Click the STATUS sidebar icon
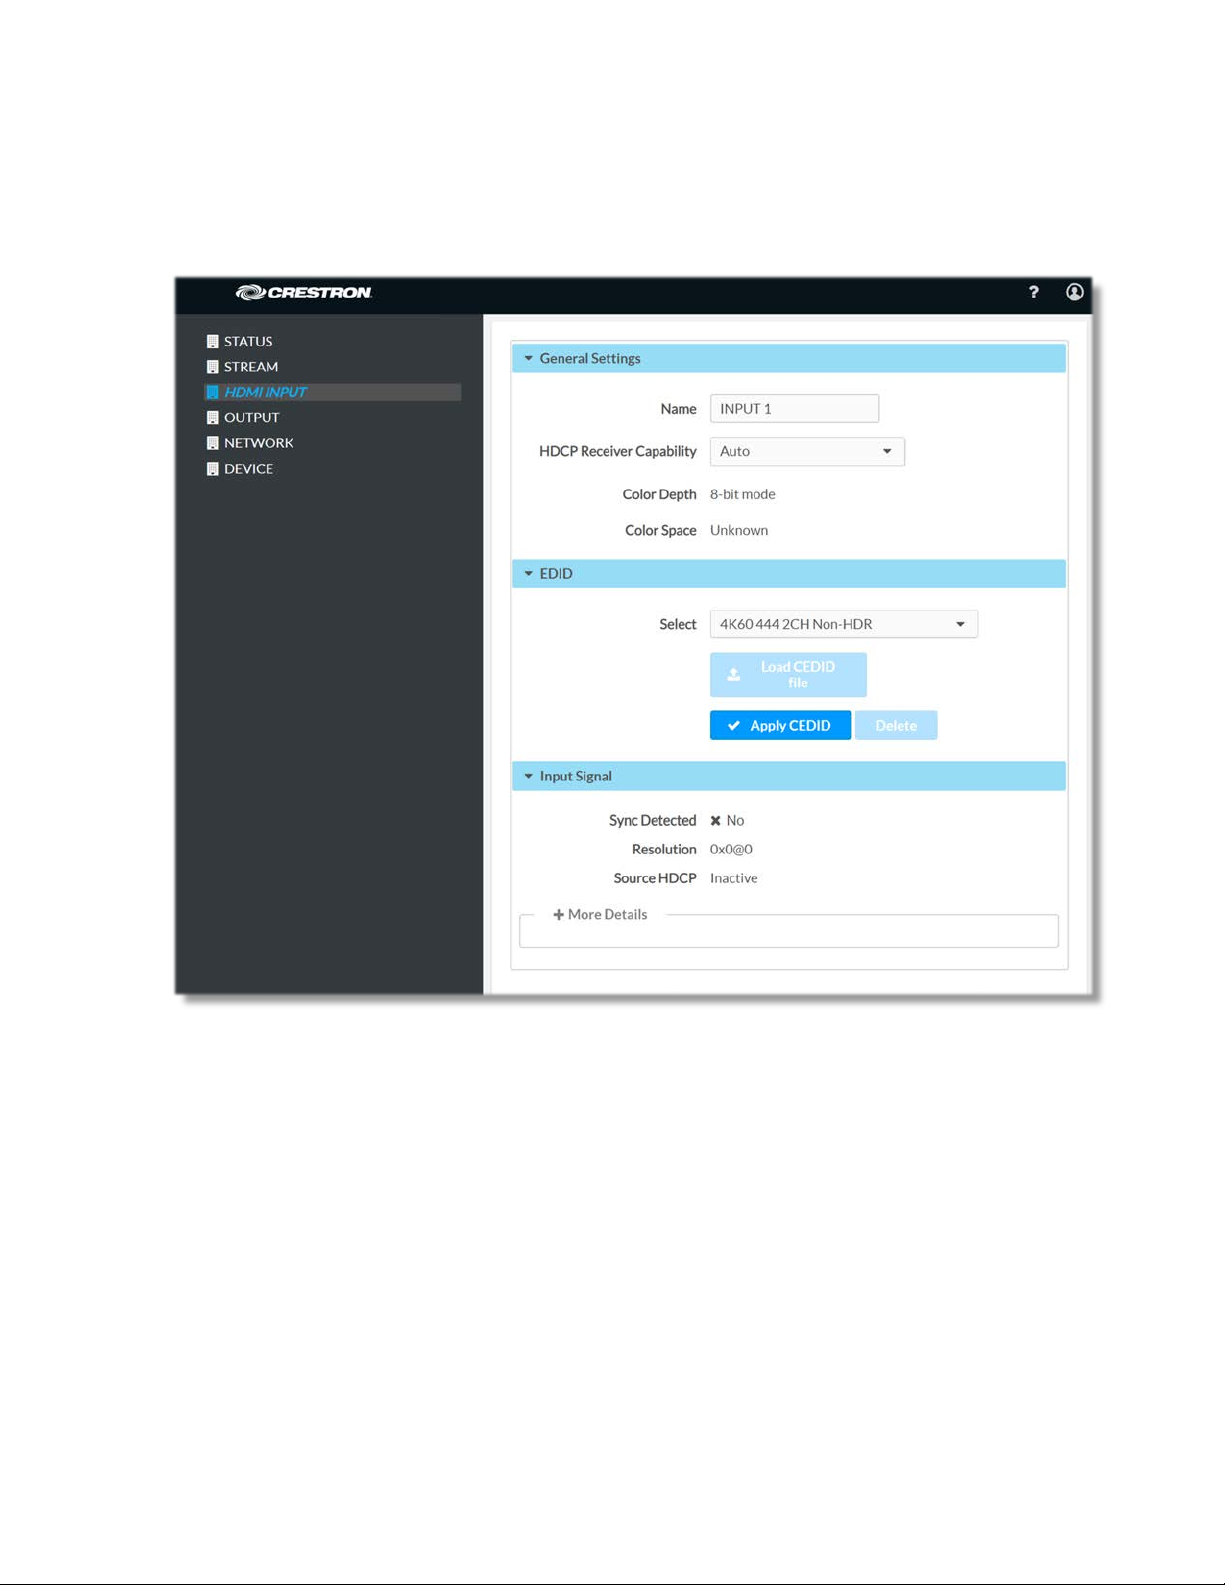Screen dimensions: 1225x1585 pos(212,341)
